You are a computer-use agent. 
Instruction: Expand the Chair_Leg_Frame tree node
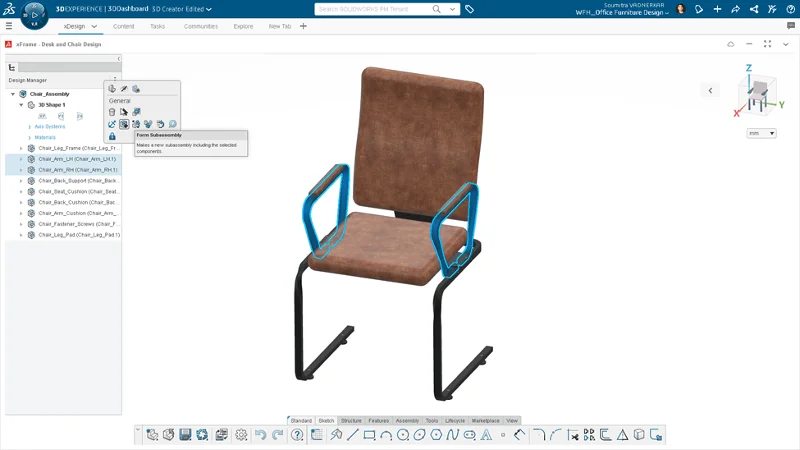tap(22, 148)
